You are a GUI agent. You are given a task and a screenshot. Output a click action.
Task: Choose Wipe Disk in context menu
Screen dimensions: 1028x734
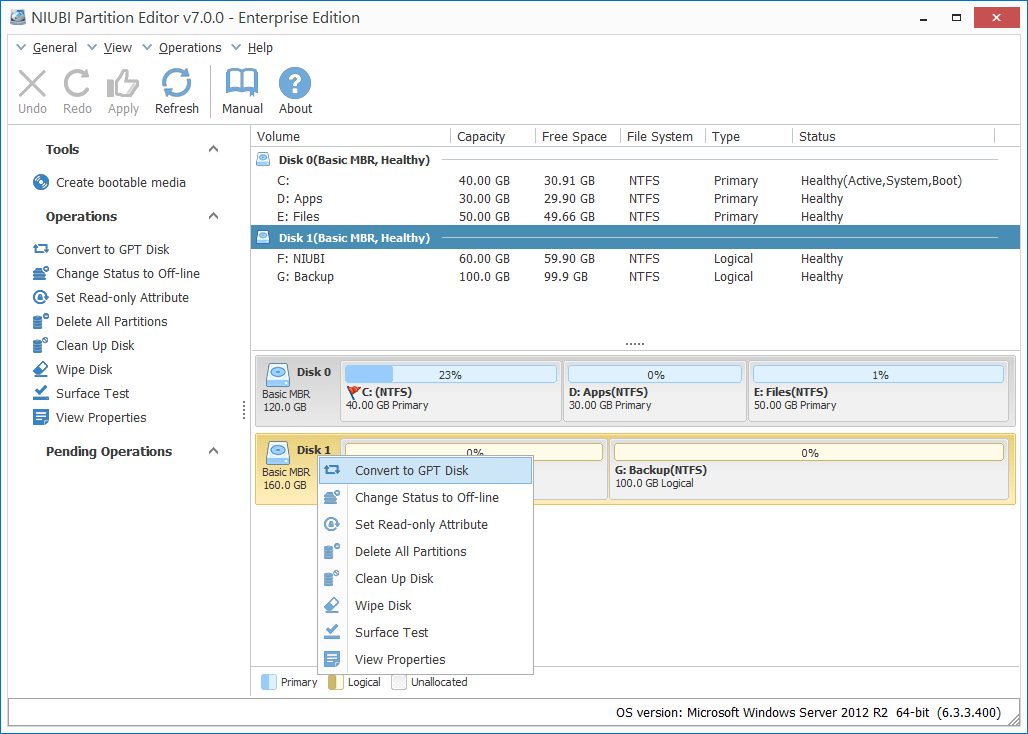(x=425, y=606)
